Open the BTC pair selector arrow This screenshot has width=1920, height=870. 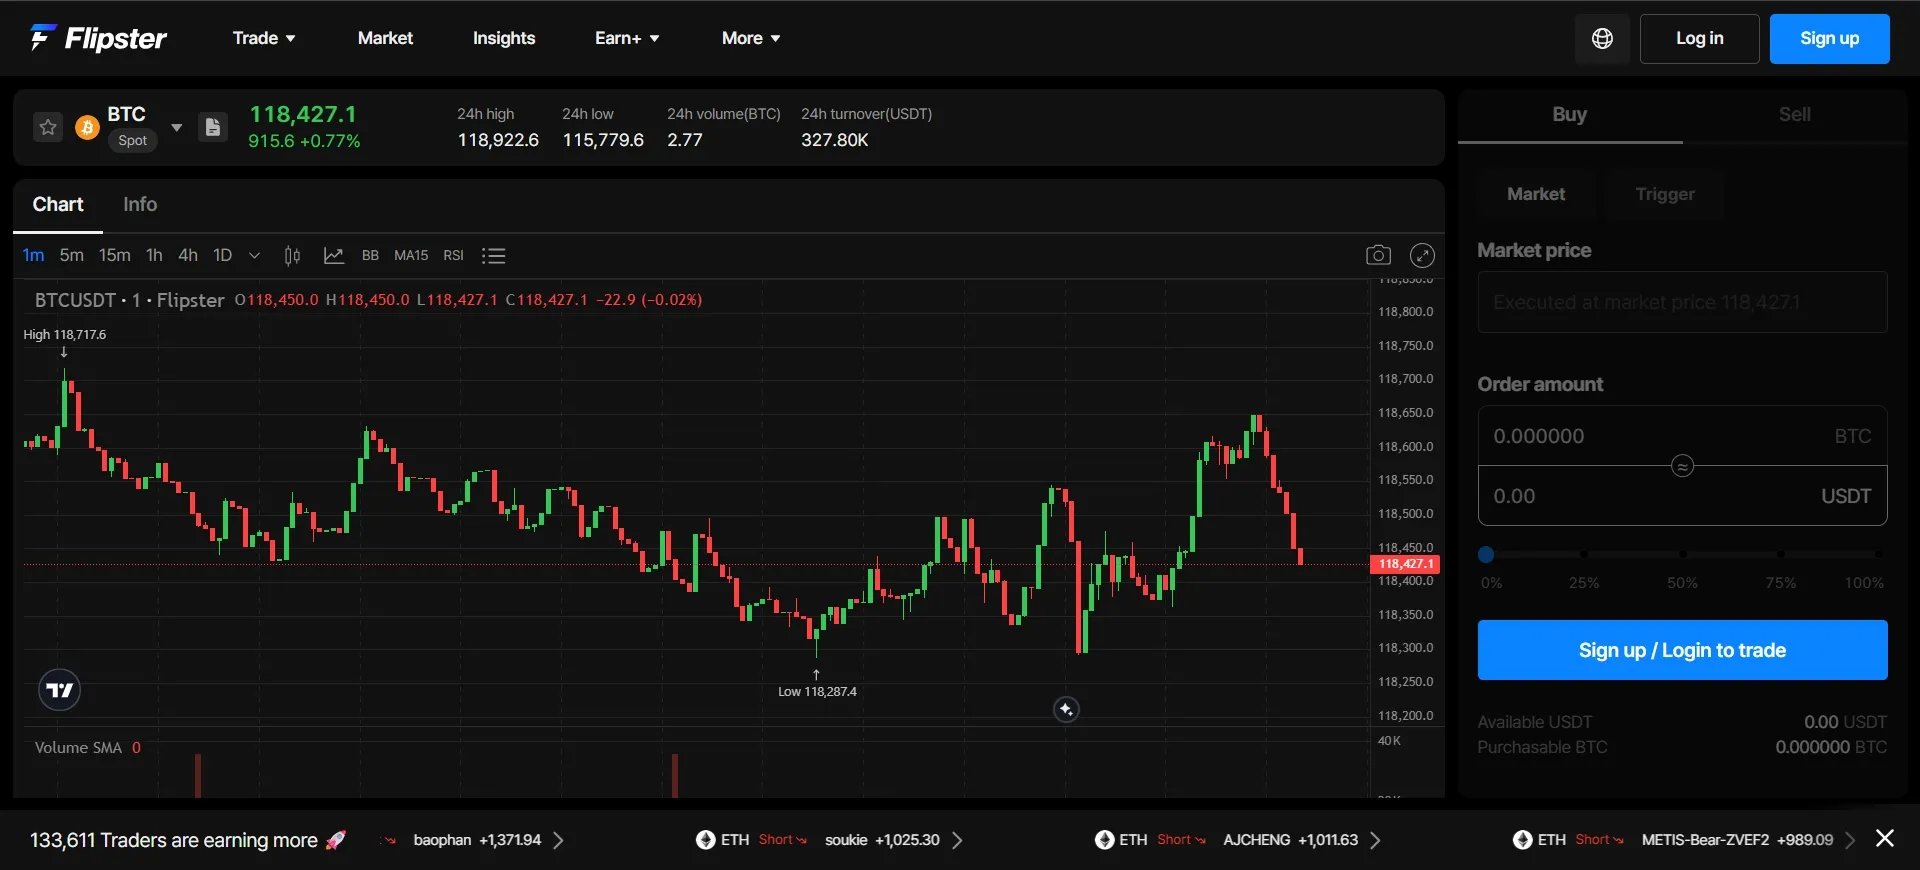(x=177, y=127)
